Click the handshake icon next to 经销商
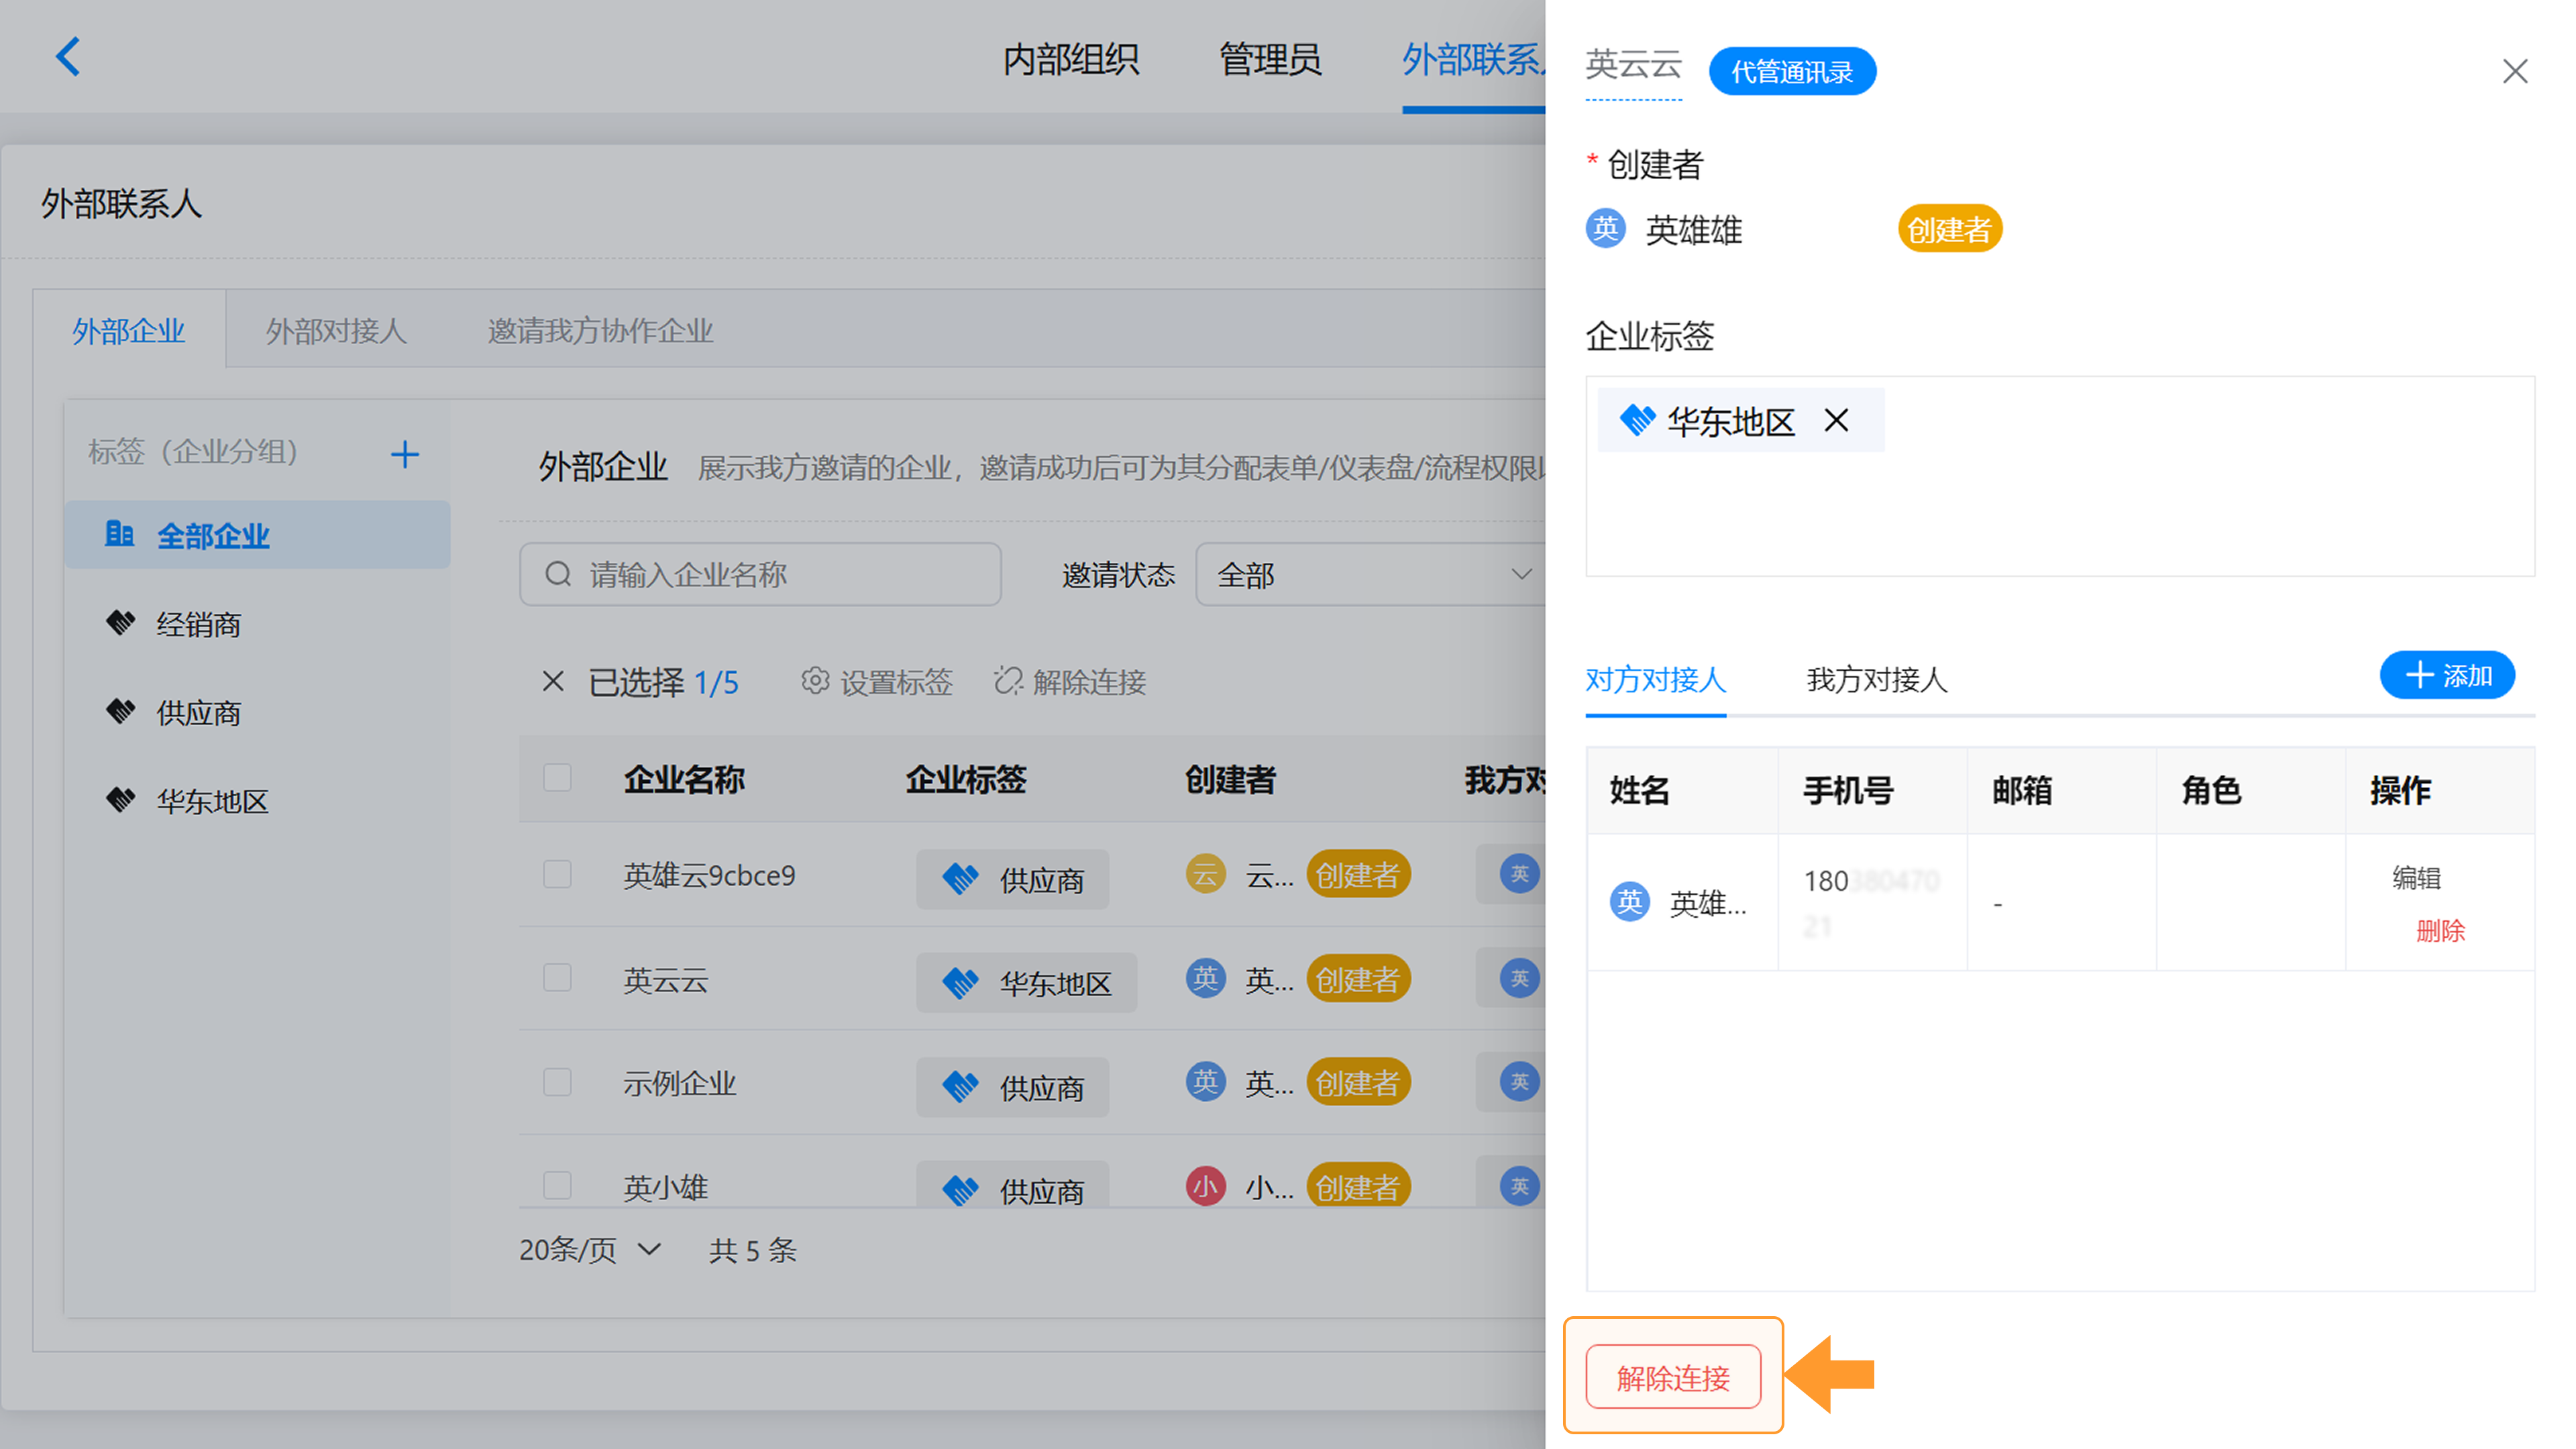Screen dimensions: 2576x1449 pos(121,623)
